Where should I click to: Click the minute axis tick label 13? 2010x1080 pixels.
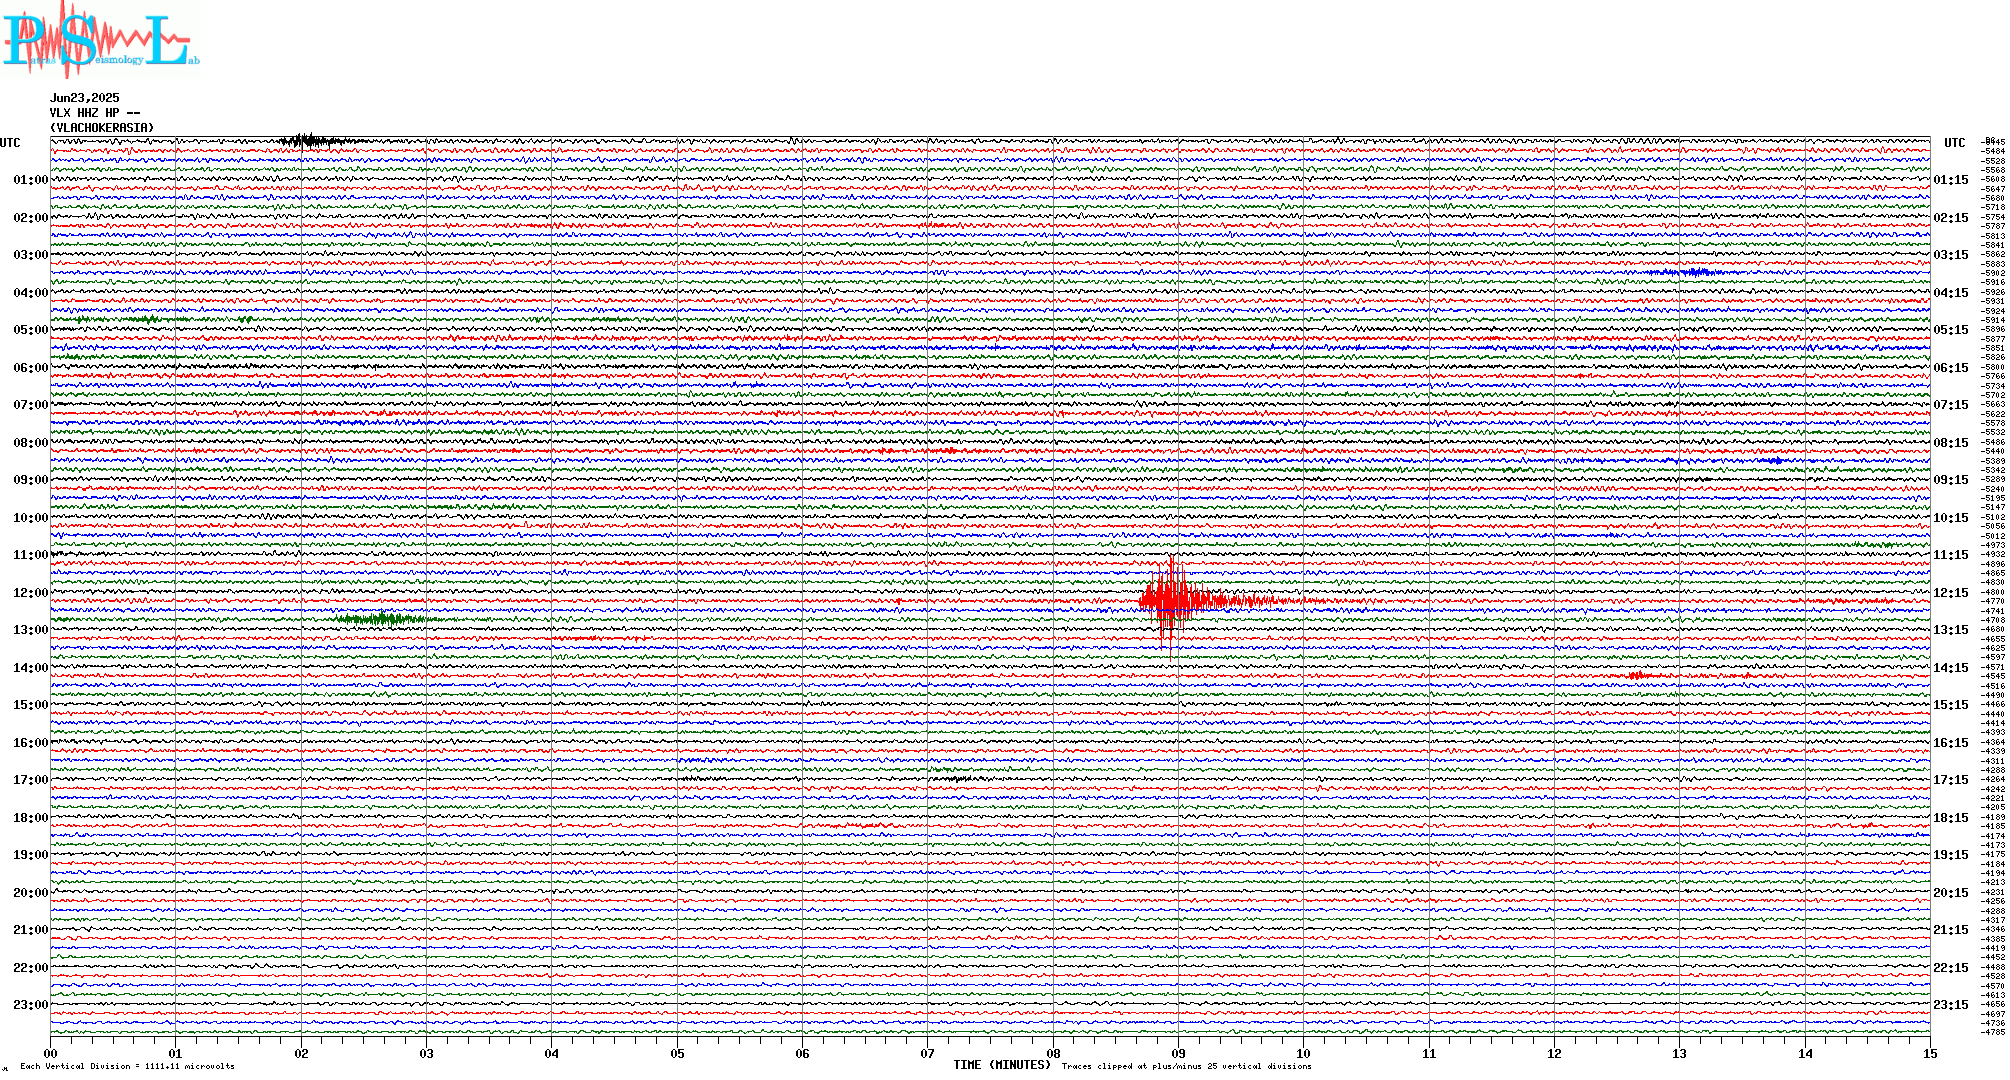(1679, 1053)
